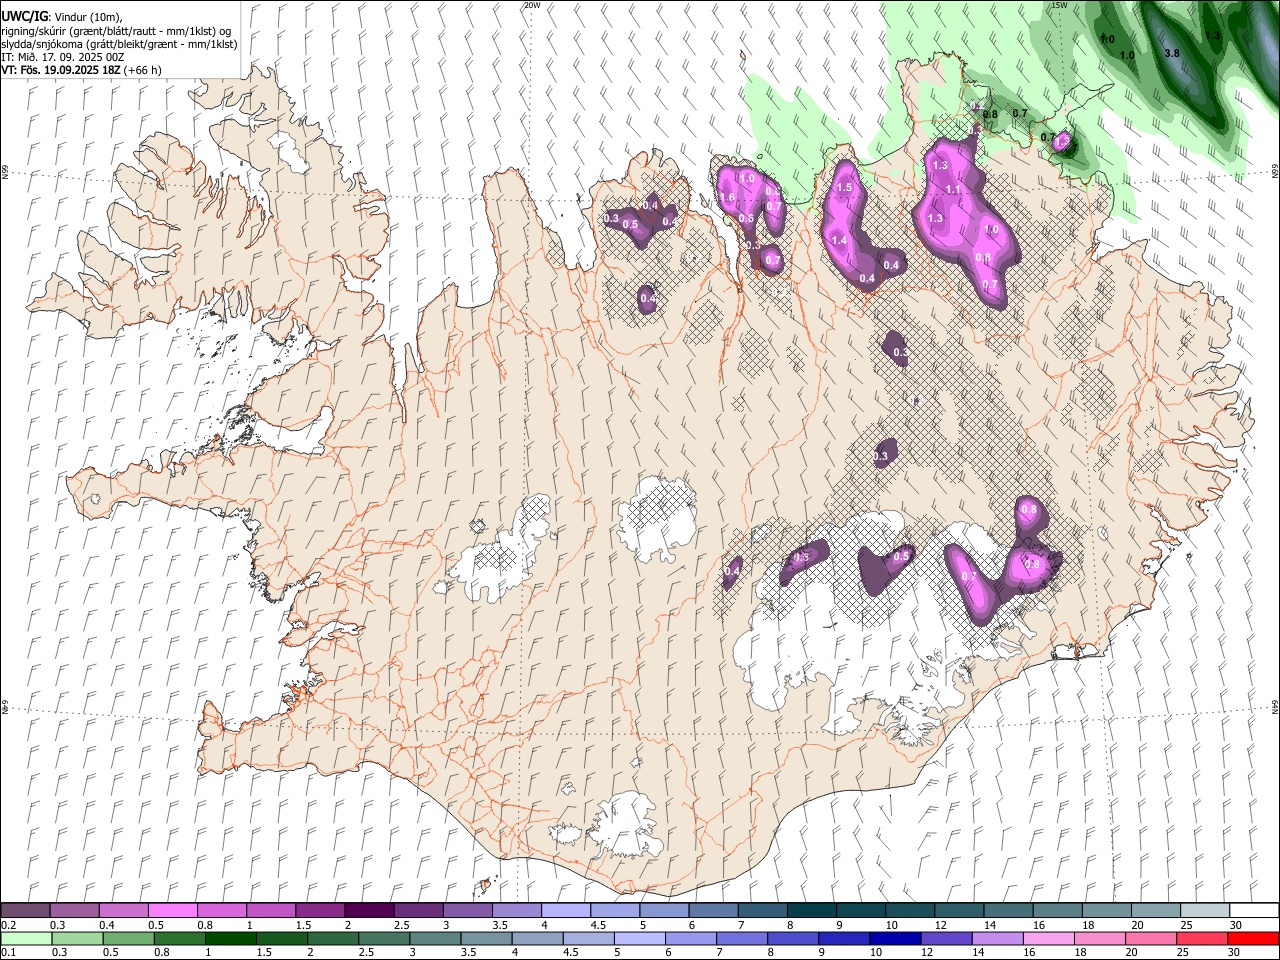Click the light pink 16 swatch in lower legend row
This screenshot has height=960, width=1280.
click(1050, 939)
